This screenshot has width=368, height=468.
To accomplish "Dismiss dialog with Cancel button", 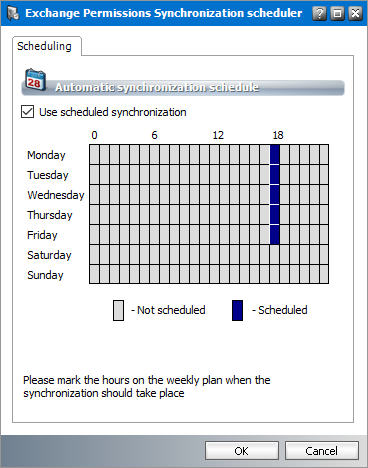I will [322, 451].
